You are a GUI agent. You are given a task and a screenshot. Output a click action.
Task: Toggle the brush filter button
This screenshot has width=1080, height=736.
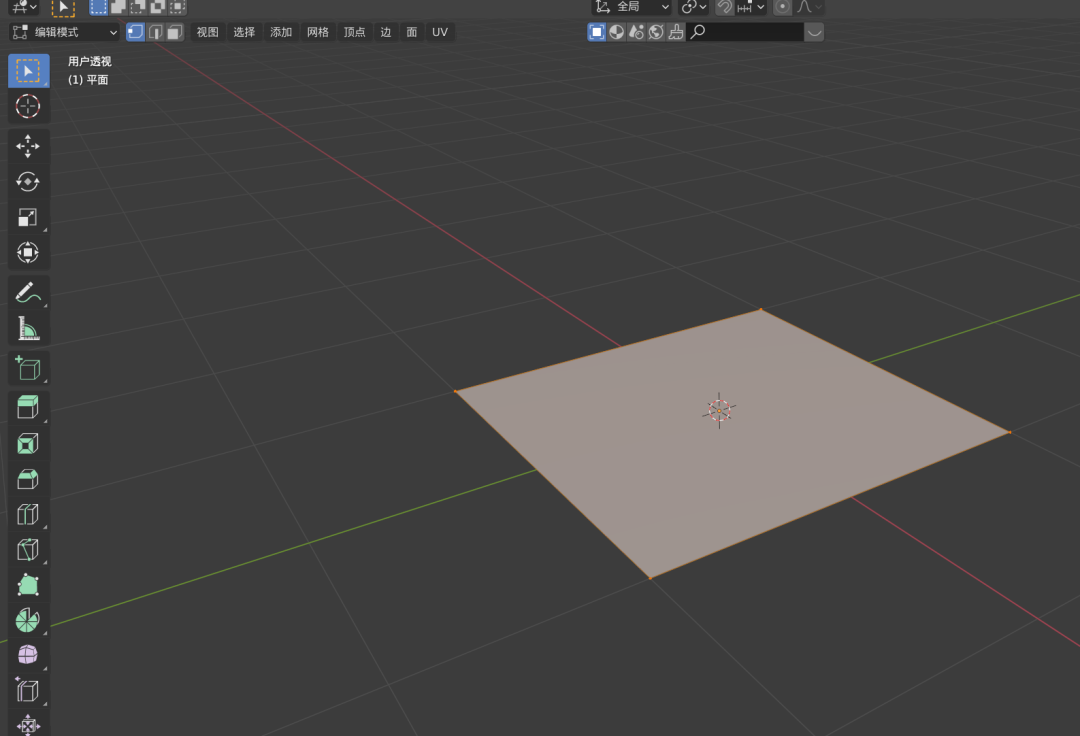(676, 32)
